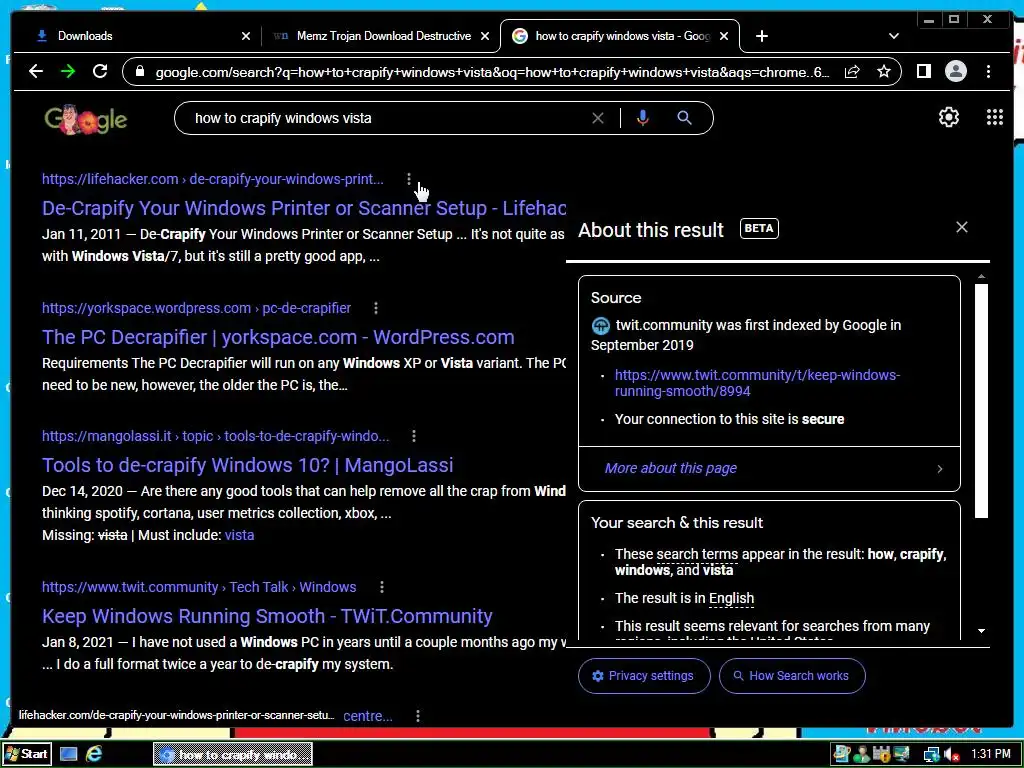Click panel scrollbar down arrow
This screenshot has width=1024, height=768.
coord(981,631)
